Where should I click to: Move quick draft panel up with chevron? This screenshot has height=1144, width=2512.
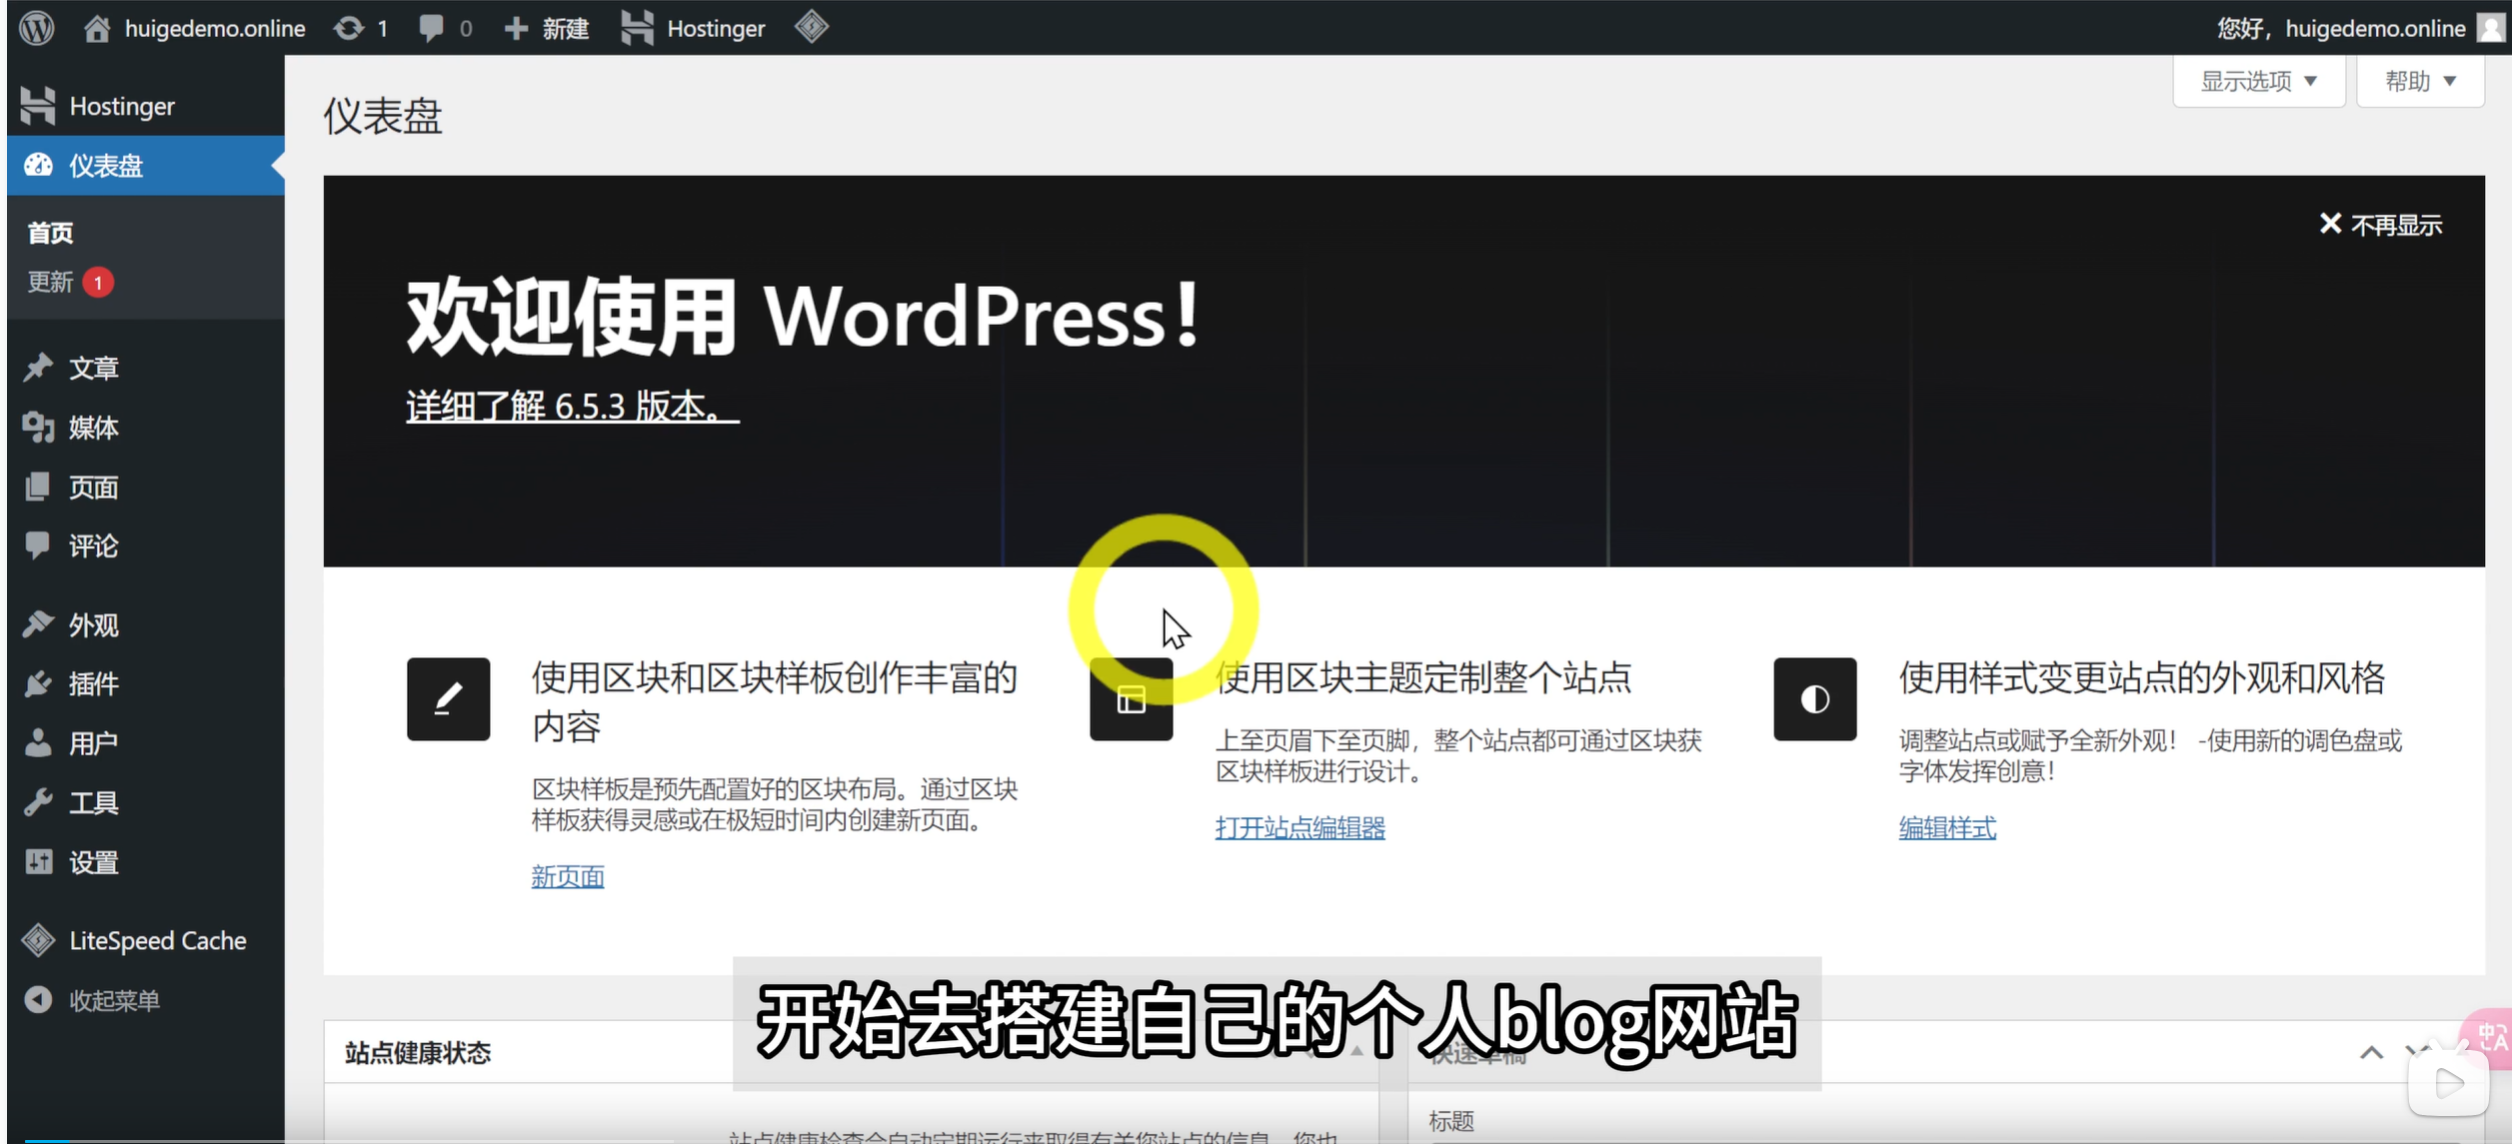coord(2371,1052)
